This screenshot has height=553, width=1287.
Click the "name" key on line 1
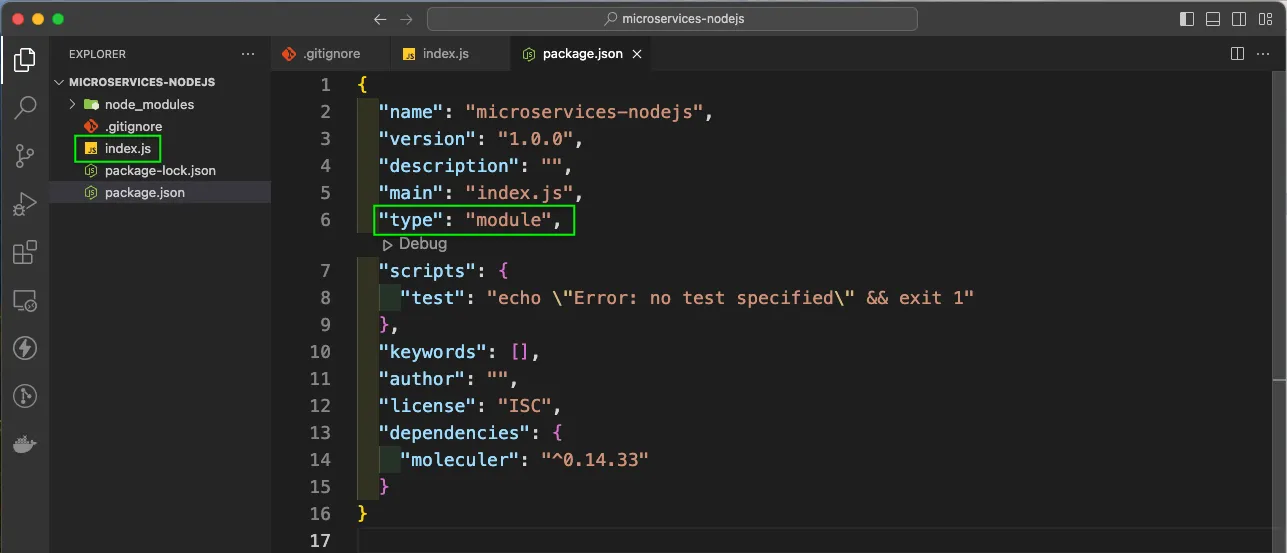tap(410, 112)
